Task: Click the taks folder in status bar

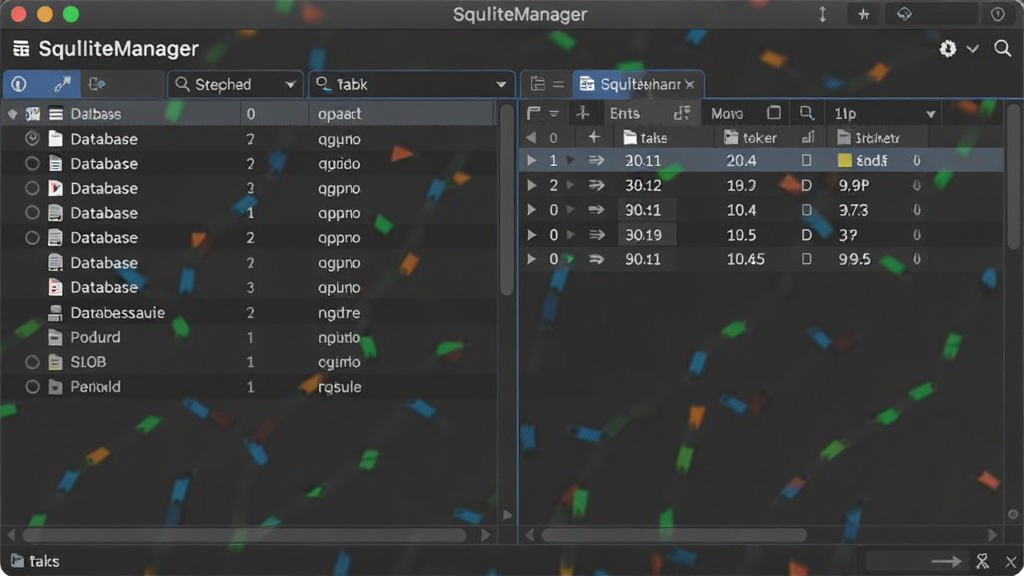Action: [x=35, y=561]
